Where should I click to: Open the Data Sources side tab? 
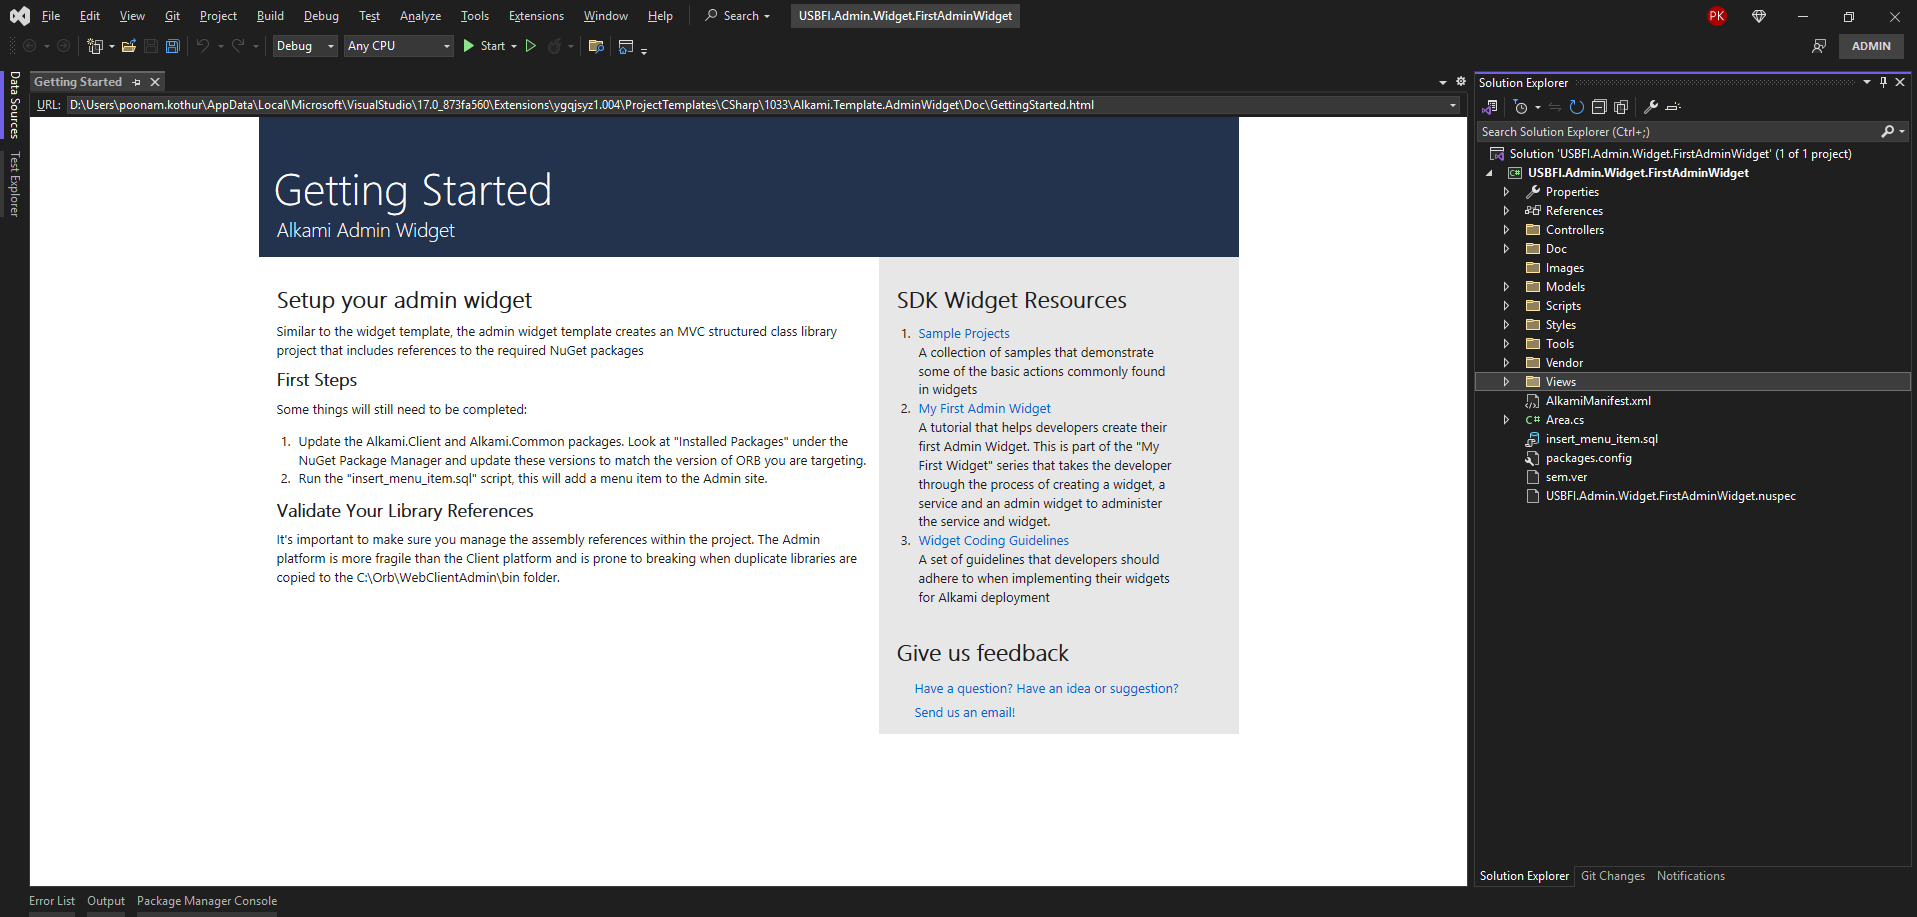tap(14, 105)
